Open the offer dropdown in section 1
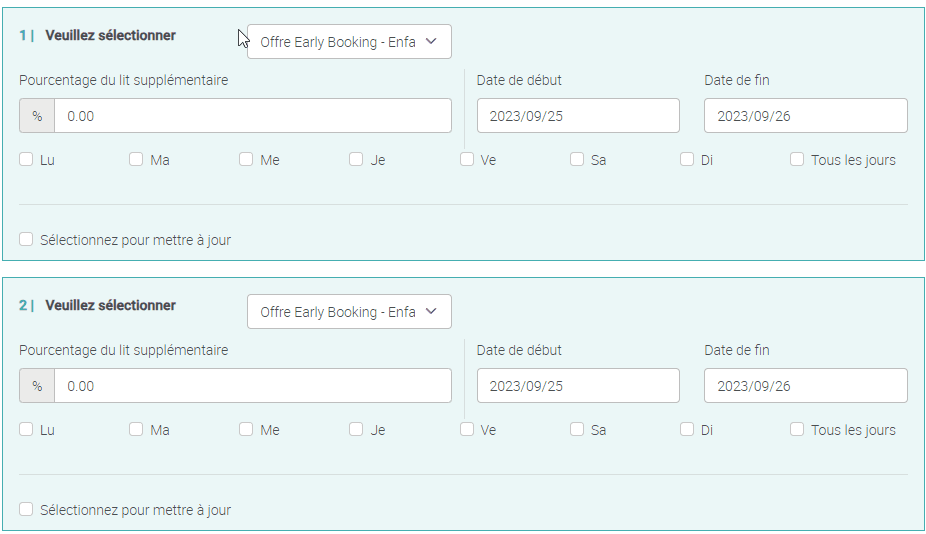 pyautogui.click(x=349, y=42)
